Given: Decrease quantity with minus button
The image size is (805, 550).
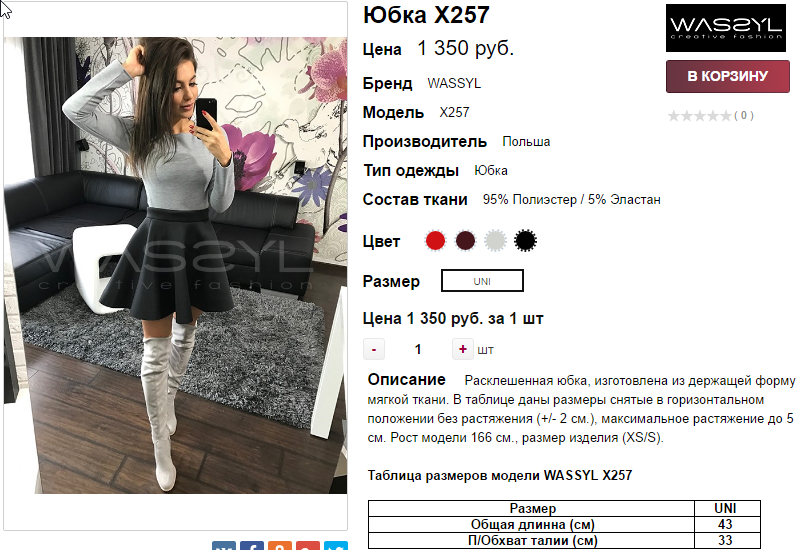Looking at the screenshot, I should coord(374,349).
